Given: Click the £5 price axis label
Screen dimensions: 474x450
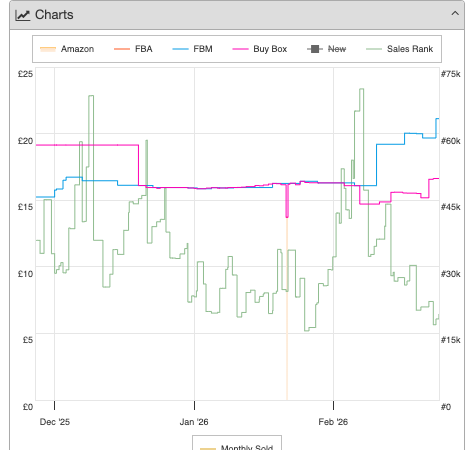Looking at the screenshot, I should pyautogui.click(x=28, y=340).
